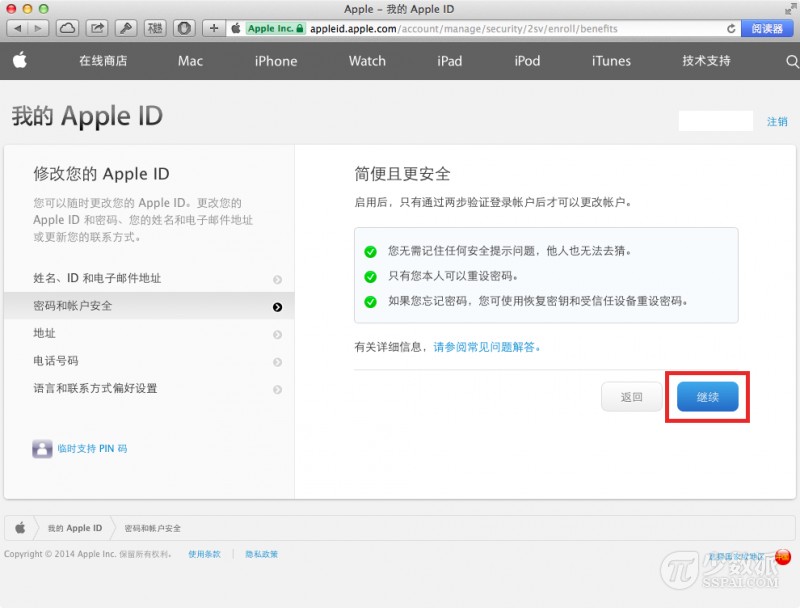The width and height of the screenshot is (800, 608).
Task: Open iPad in the navigation bar
Action: pyautogui.click(x=449, y=61)
